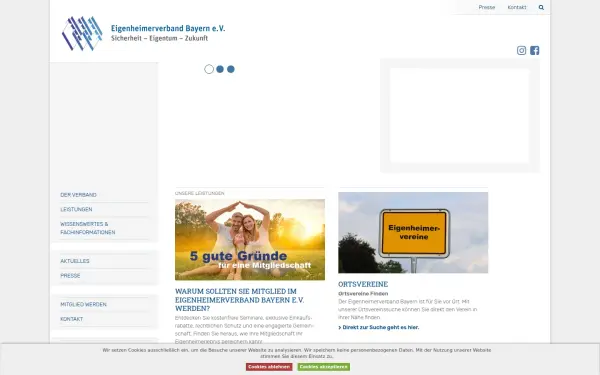Click the Eigenheimerverband Bayern e.V. title text
Image resolution: width=600 pixels, height=375 pixels.
(x=168, y=28)
